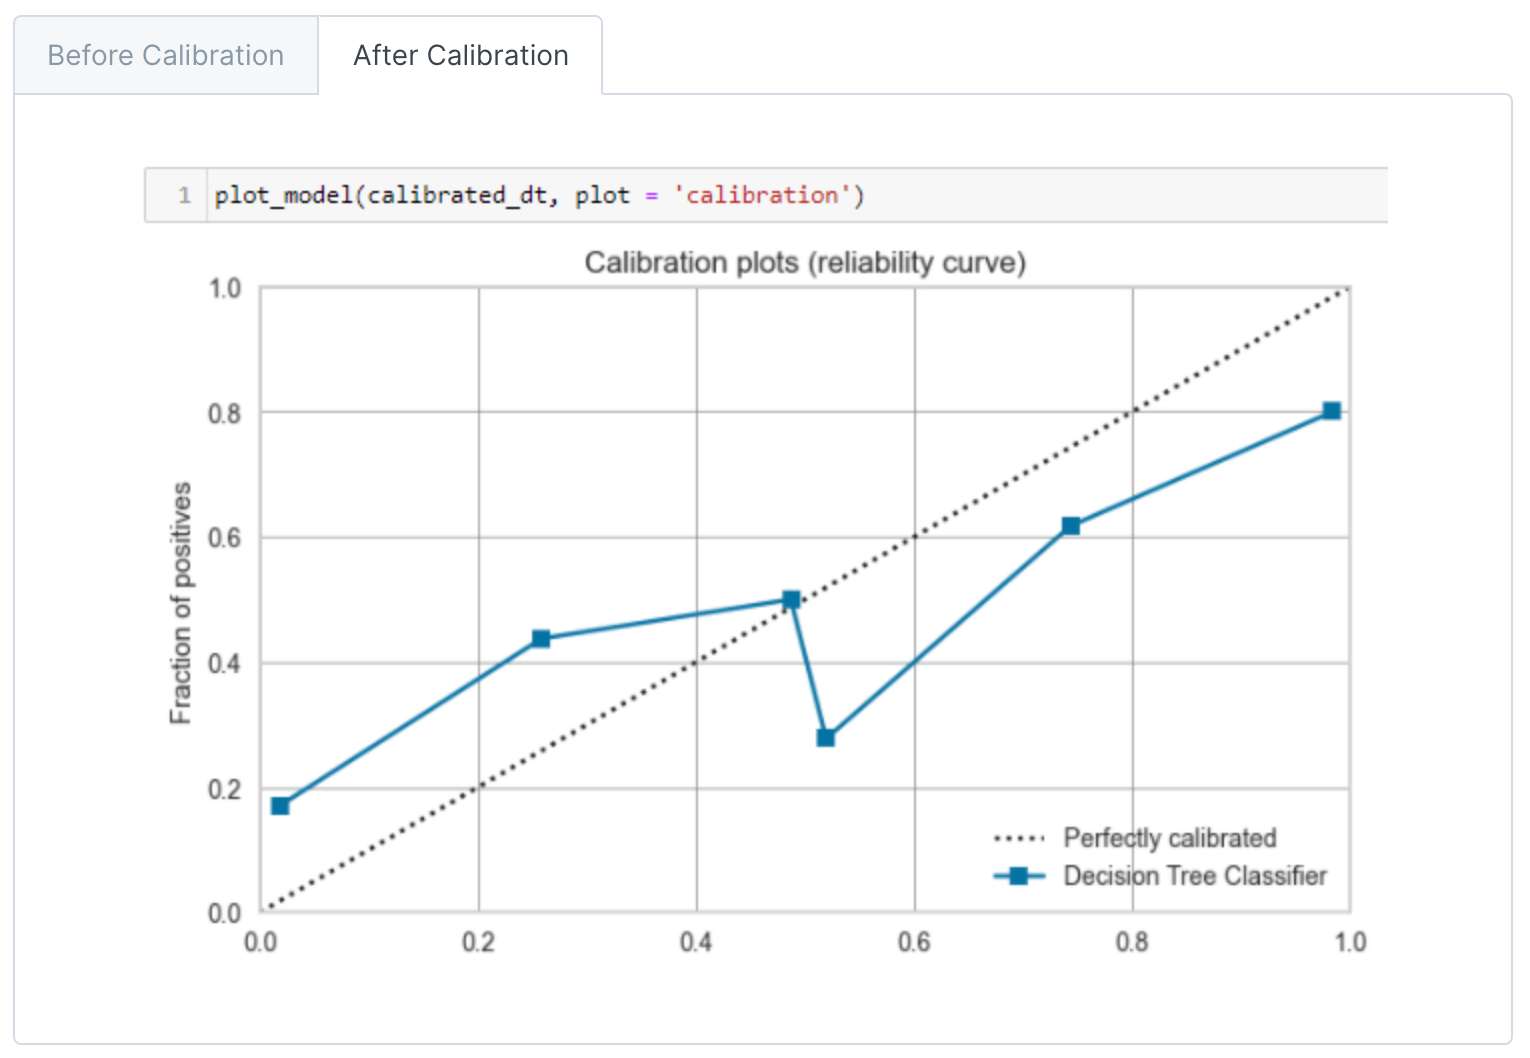Click line number 1 in code gutter
The height and width of the screenshot is (1058, 1530).
point(184,195)
